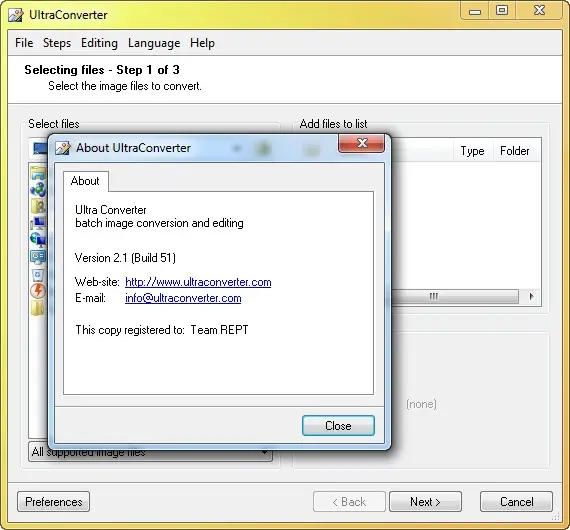Open the Editing menu
This screenshot has width=570, height=530.
tap(99, 43)
